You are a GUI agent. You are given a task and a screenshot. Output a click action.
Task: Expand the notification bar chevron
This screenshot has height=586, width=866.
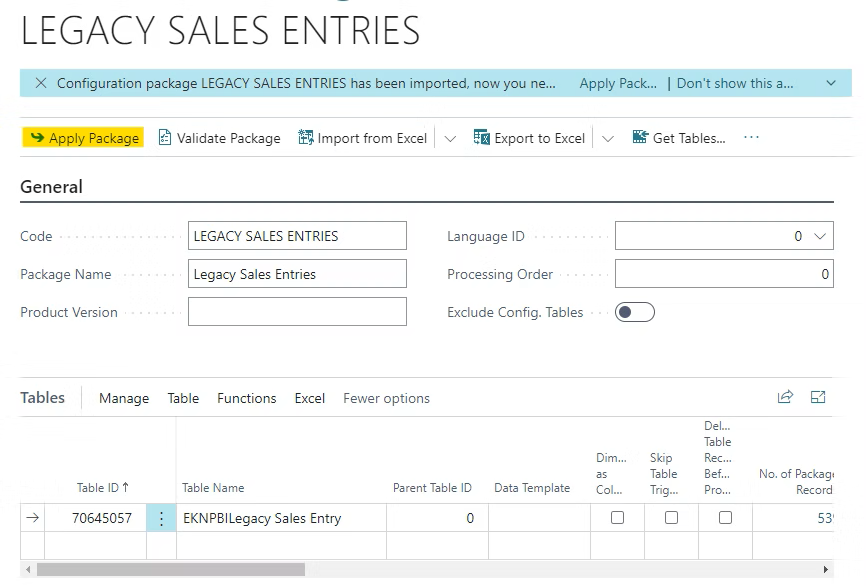click(x=831, y=83)
